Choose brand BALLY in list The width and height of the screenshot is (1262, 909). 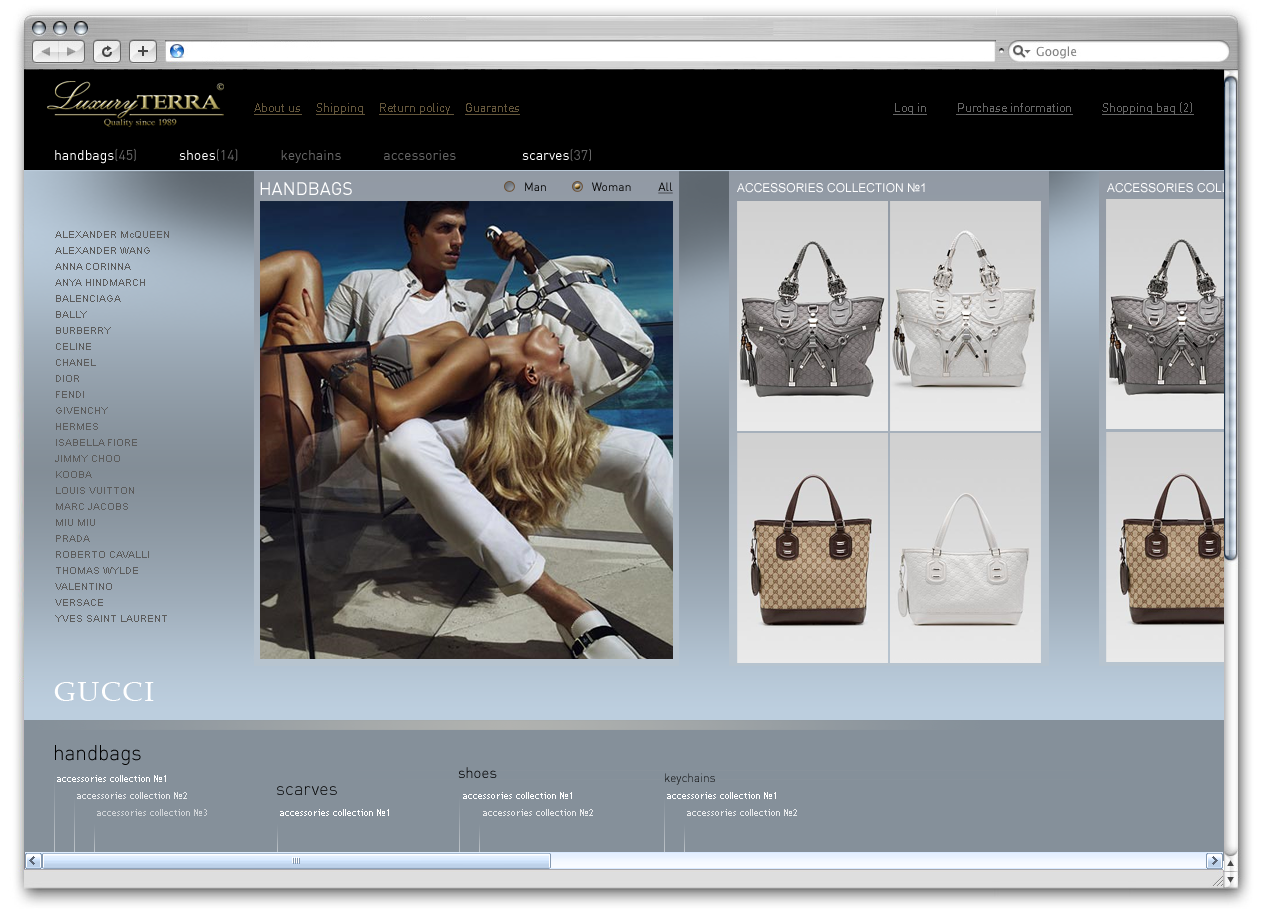click(71, 314)
